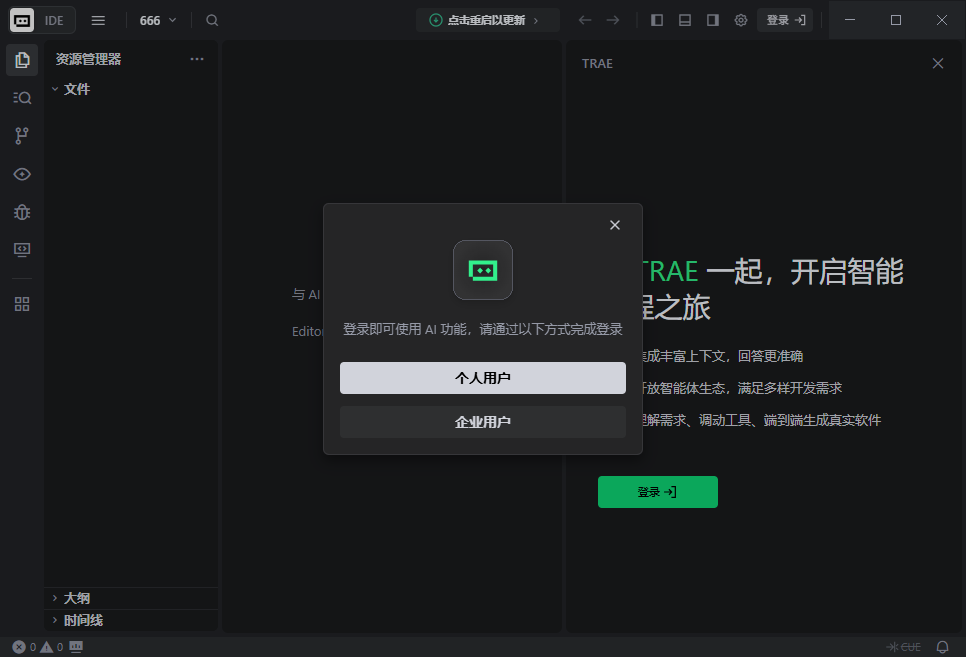Click the ports icon in status bar
This screenshot has height=657, width=966.
point(76,647)
